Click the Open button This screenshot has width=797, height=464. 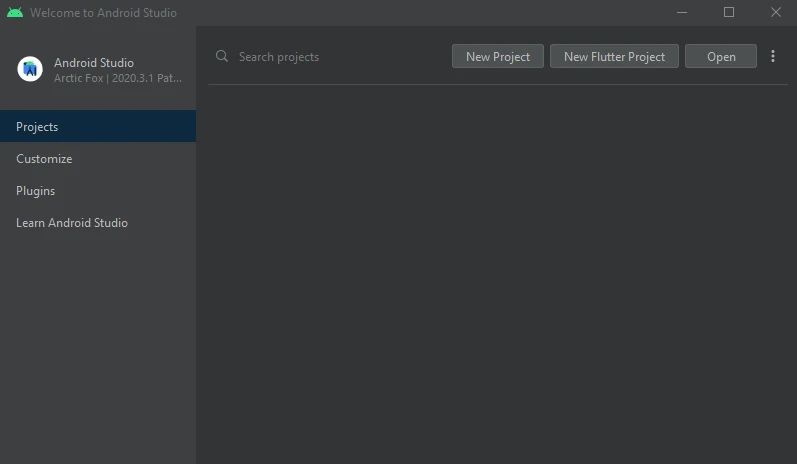click(x=721, y=56)
